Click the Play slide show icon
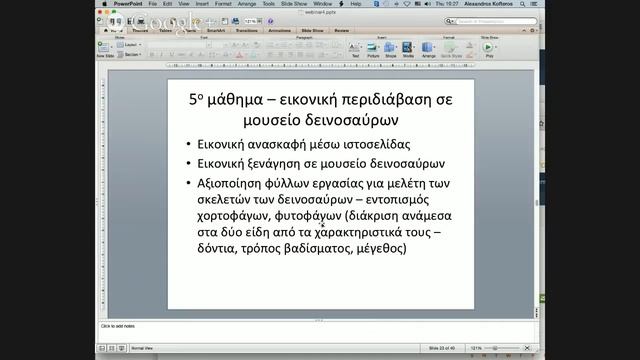 (x=488, y=47)
